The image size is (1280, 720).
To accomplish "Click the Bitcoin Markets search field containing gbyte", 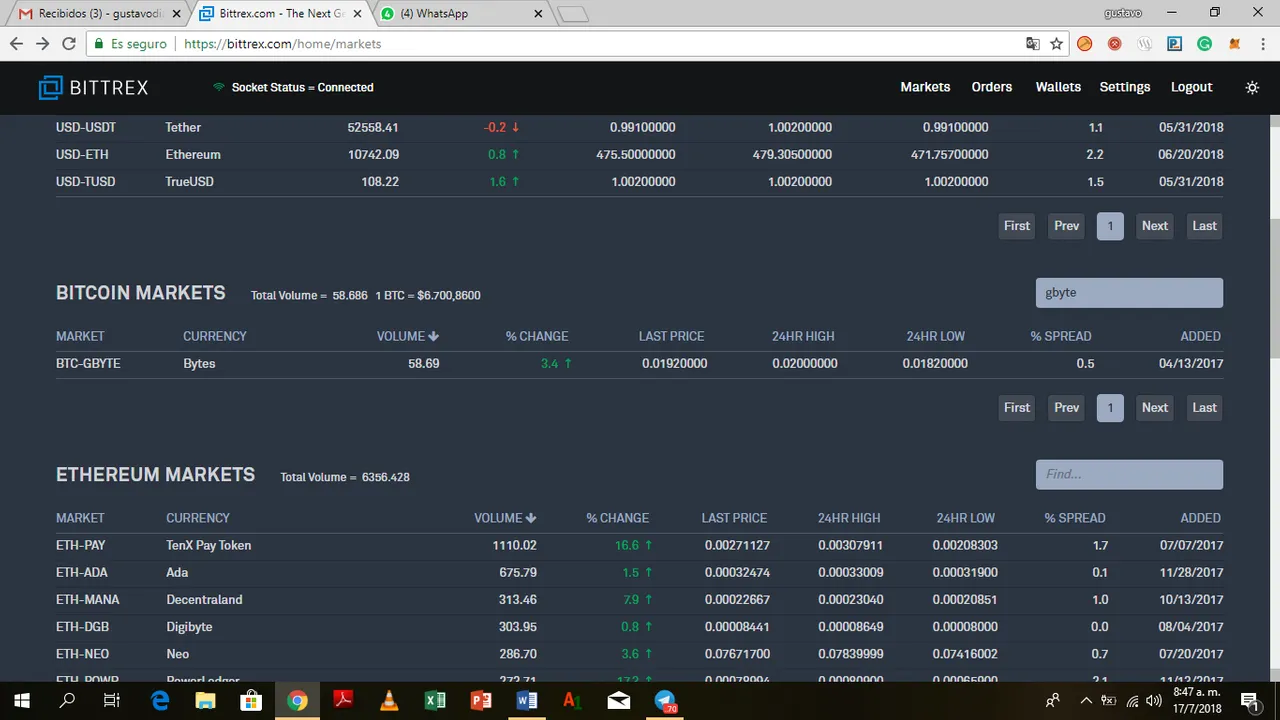I will 1129,292.
